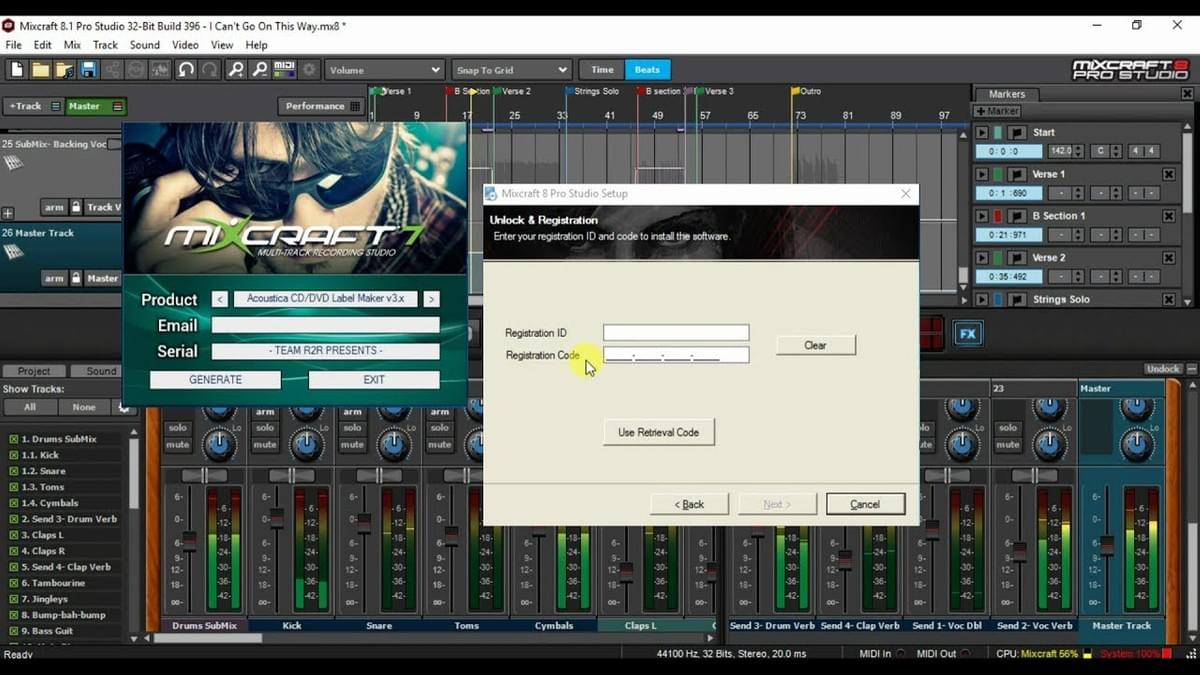Select the Zoom In magnifier tool
This screenshot has width=1200, height=675.
click(234, 69)
